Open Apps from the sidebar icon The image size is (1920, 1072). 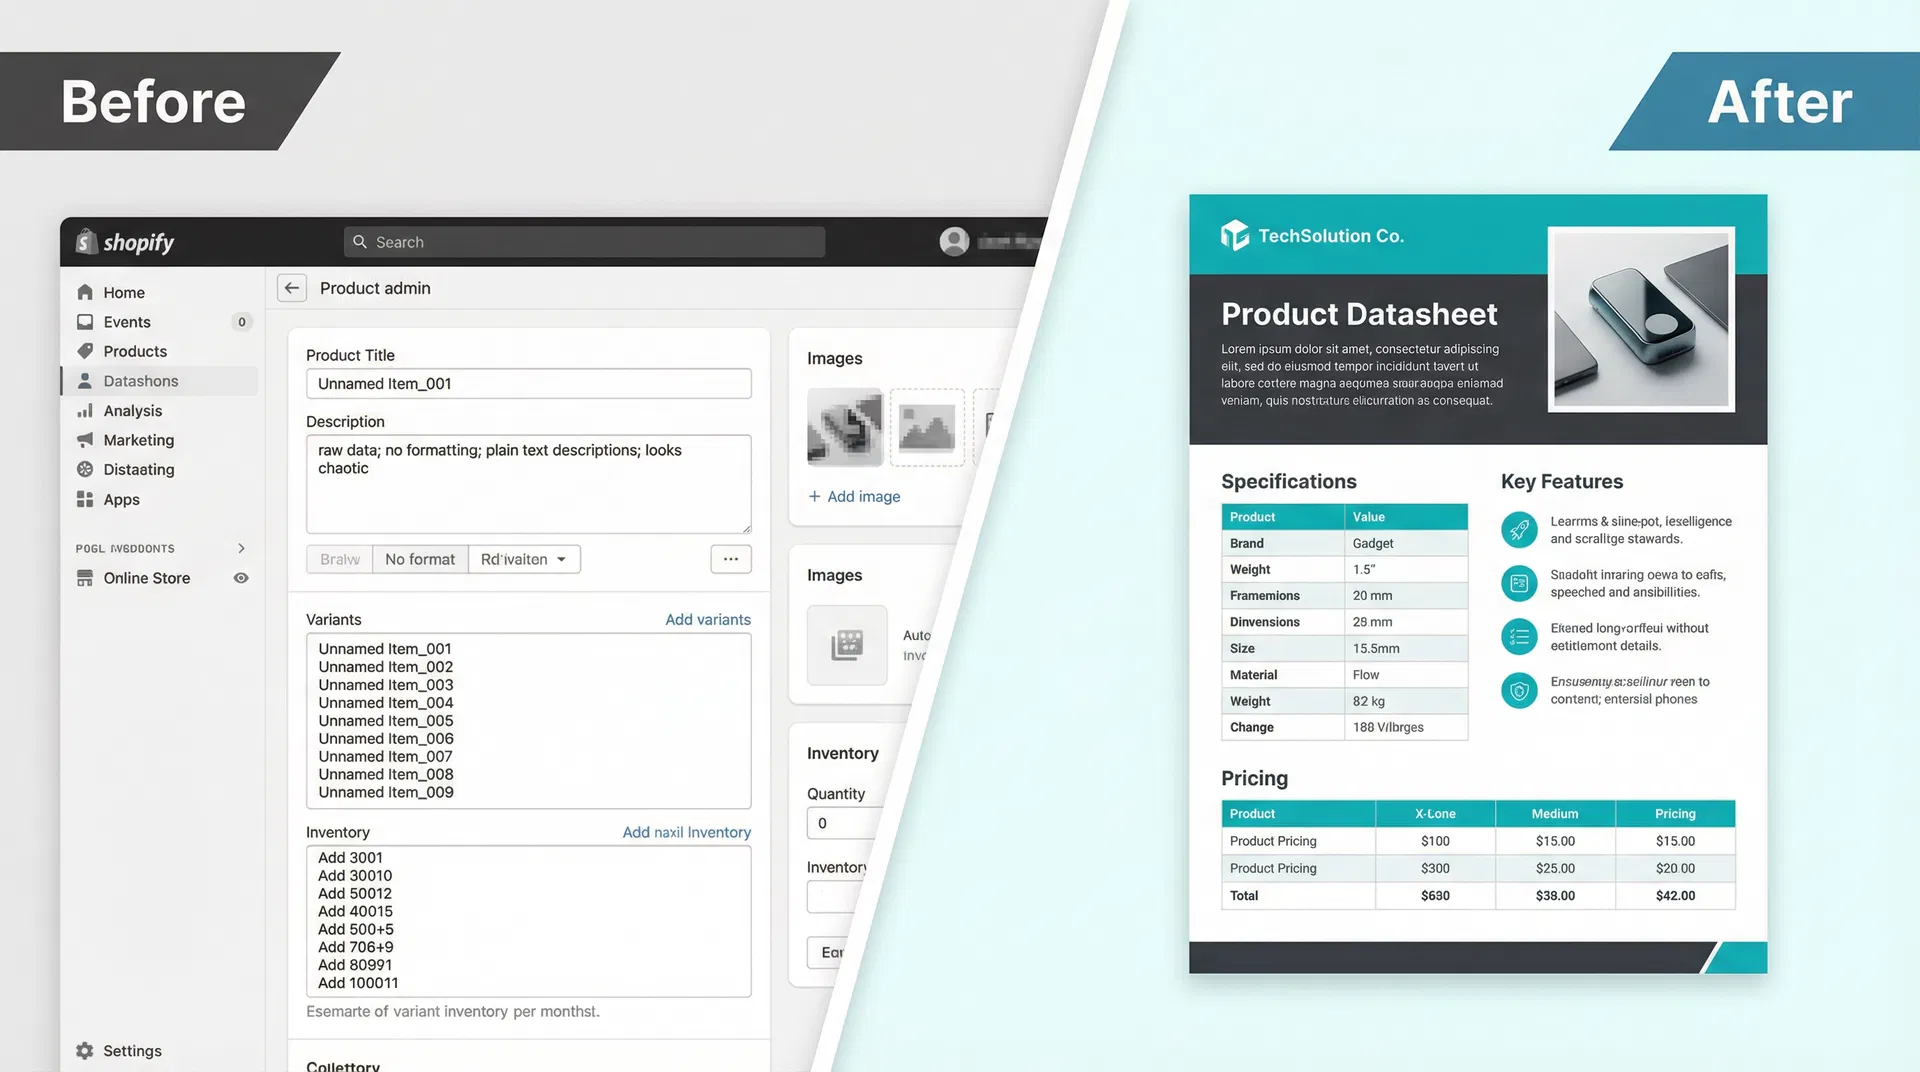pos(85,499)
